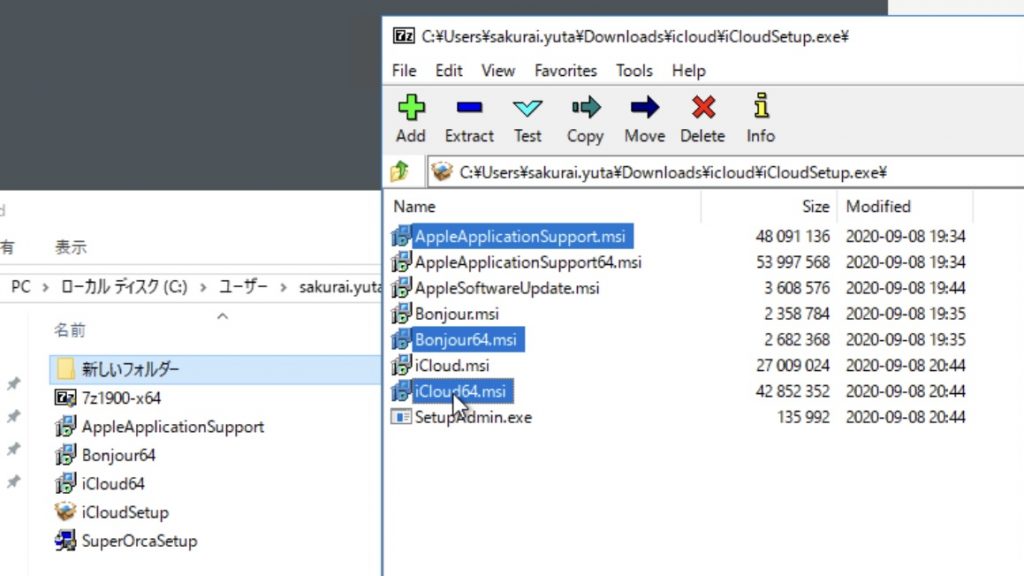Viewport: 1024px width, 576px height.
Task: Click ユーザー in the Explorer breadcrumb
Action: (x=243, y=287)
